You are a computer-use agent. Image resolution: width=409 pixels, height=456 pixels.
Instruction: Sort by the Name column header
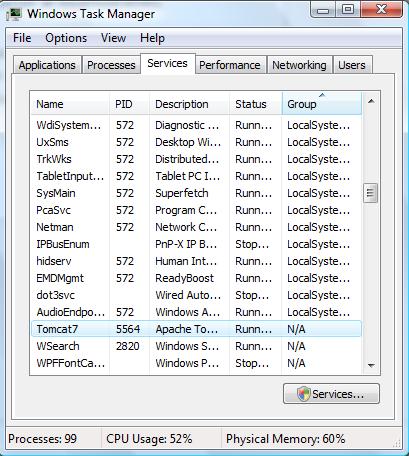[70, 104]
